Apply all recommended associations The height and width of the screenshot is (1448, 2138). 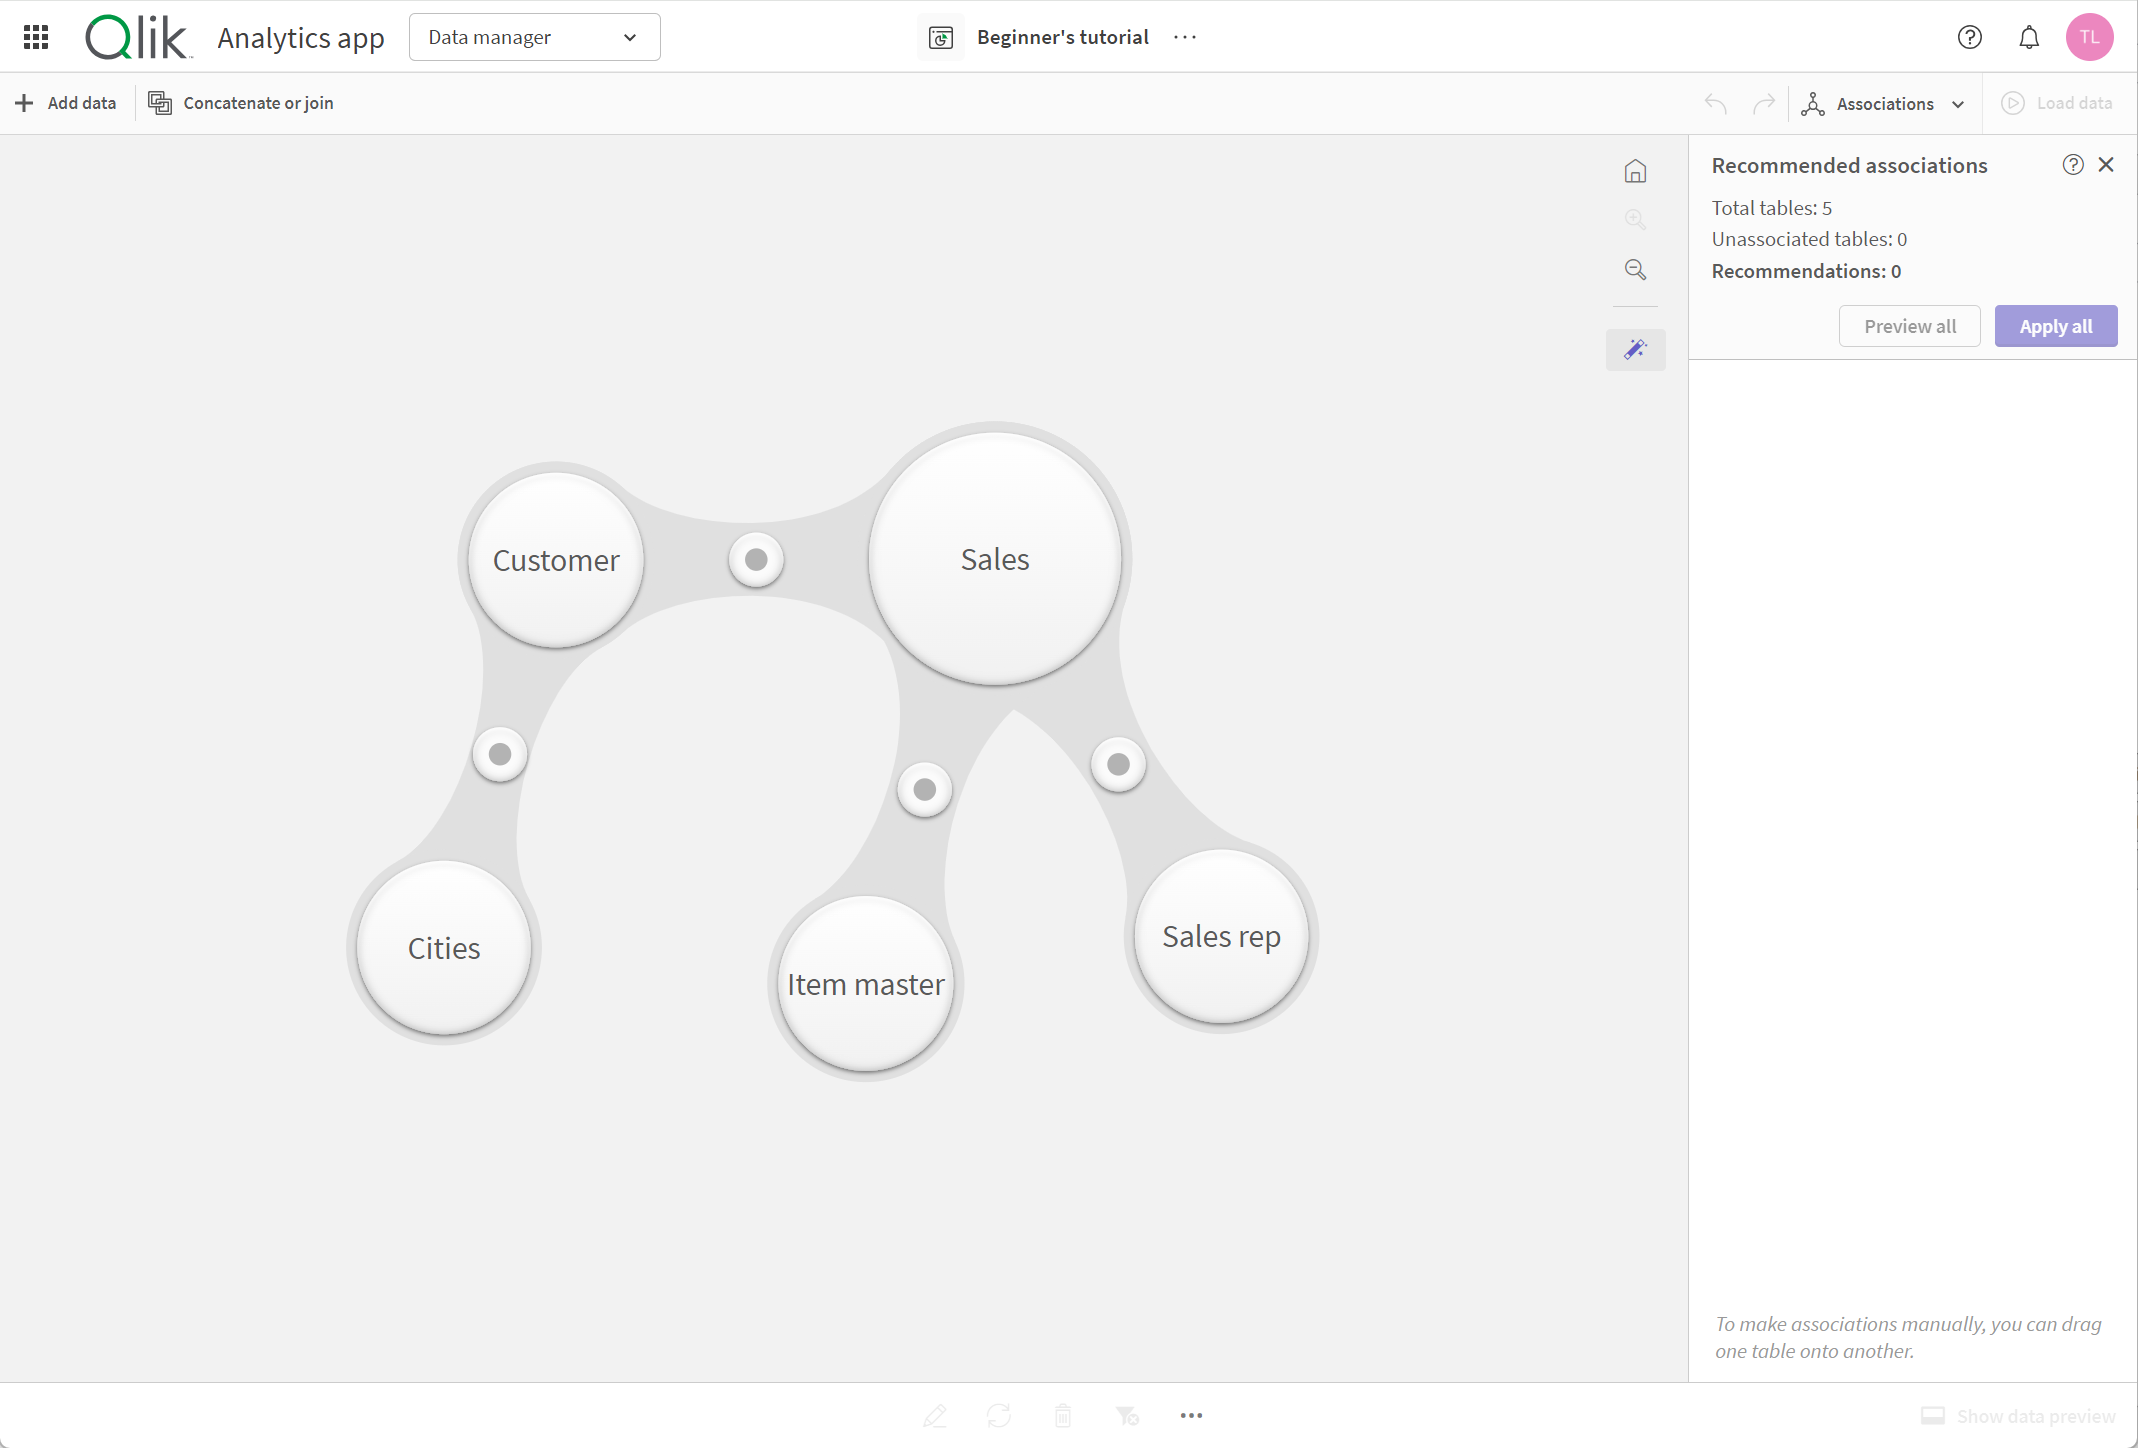(x=2056, y=325)
